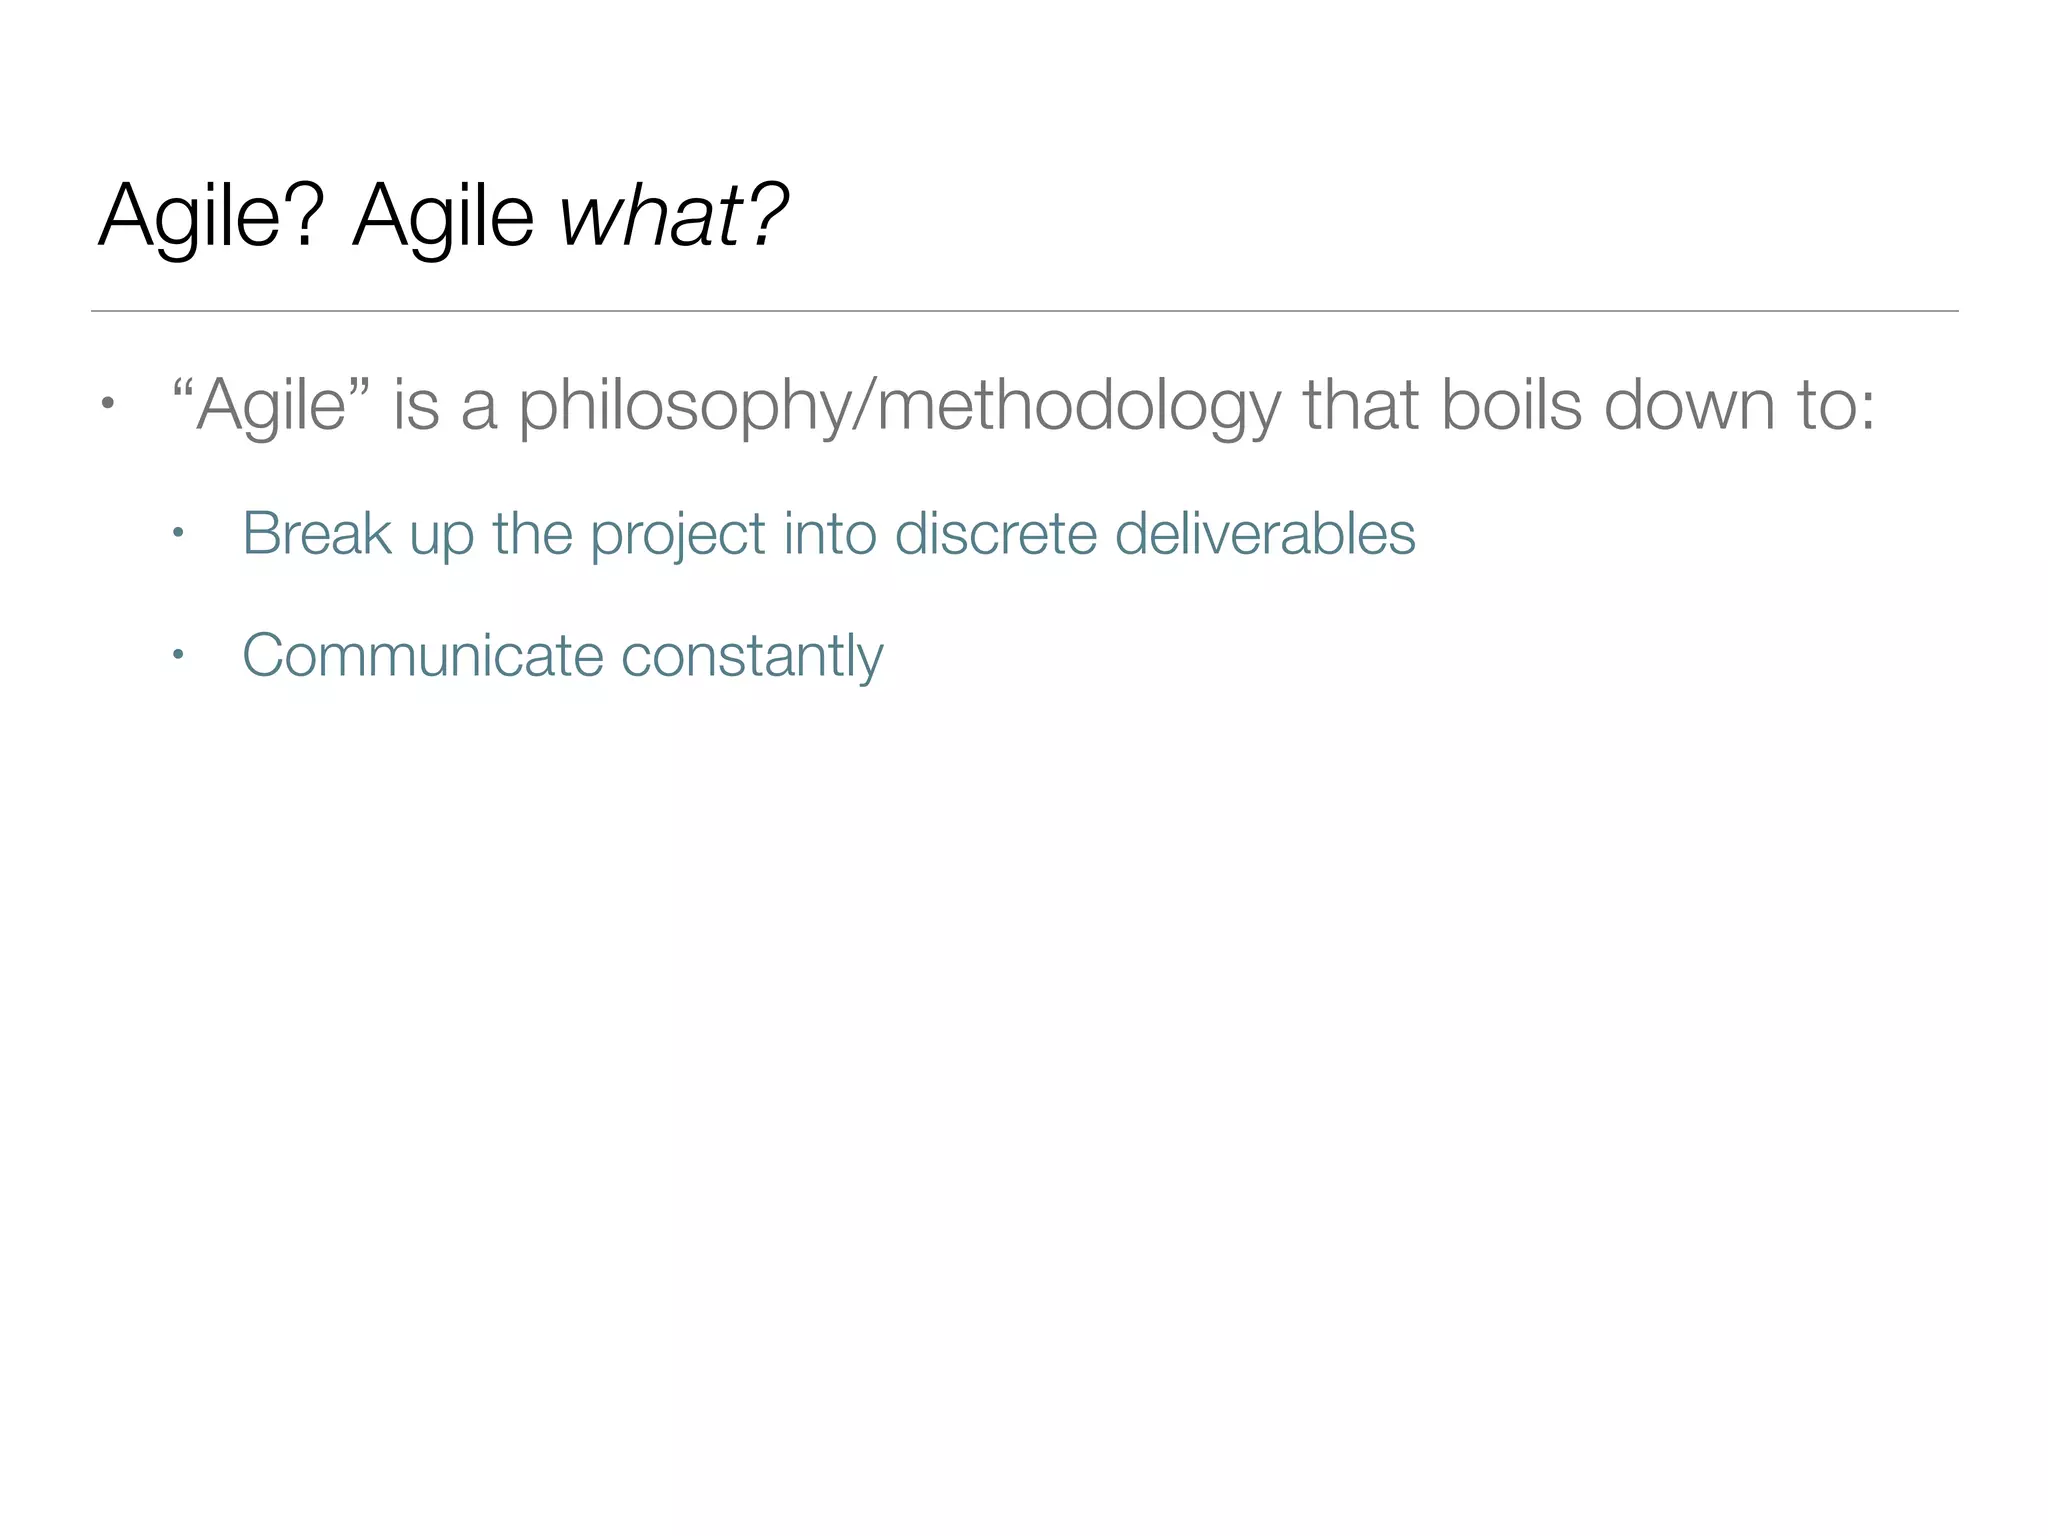Click the word "discrete" in the sub-bullet
The width and height of the screenshot is (2048, 1536).
pyautogui.click(x=995, y=533)
